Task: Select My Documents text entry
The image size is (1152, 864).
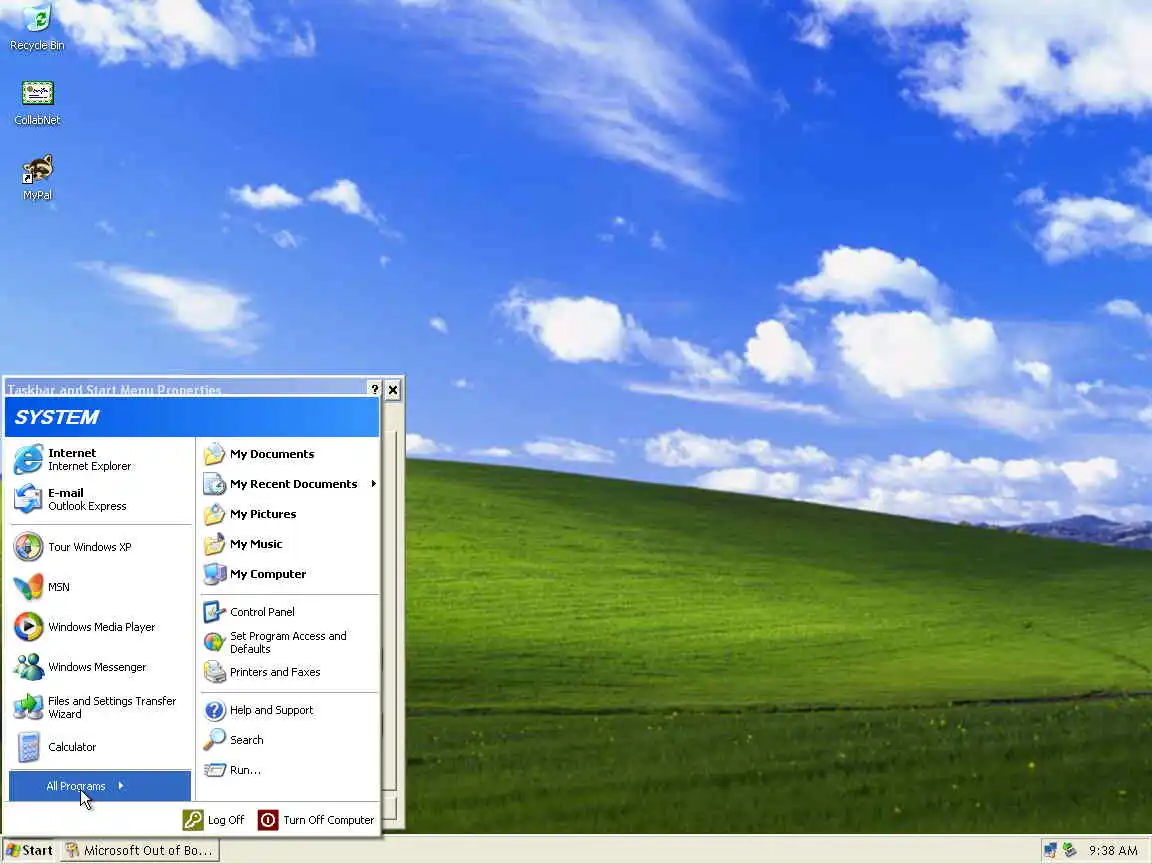Action: coord(272,454)
